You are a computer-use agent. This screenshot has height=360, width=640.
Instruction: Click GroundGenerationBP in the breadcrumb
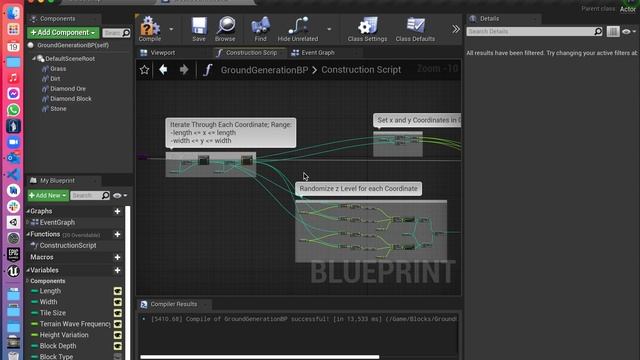pos(264,70)
